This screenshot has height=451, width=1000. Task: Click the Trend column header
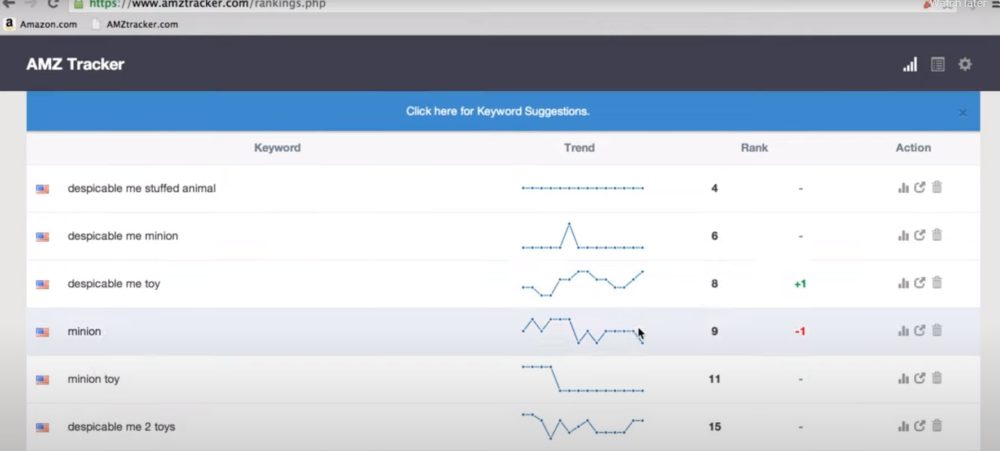579,148
